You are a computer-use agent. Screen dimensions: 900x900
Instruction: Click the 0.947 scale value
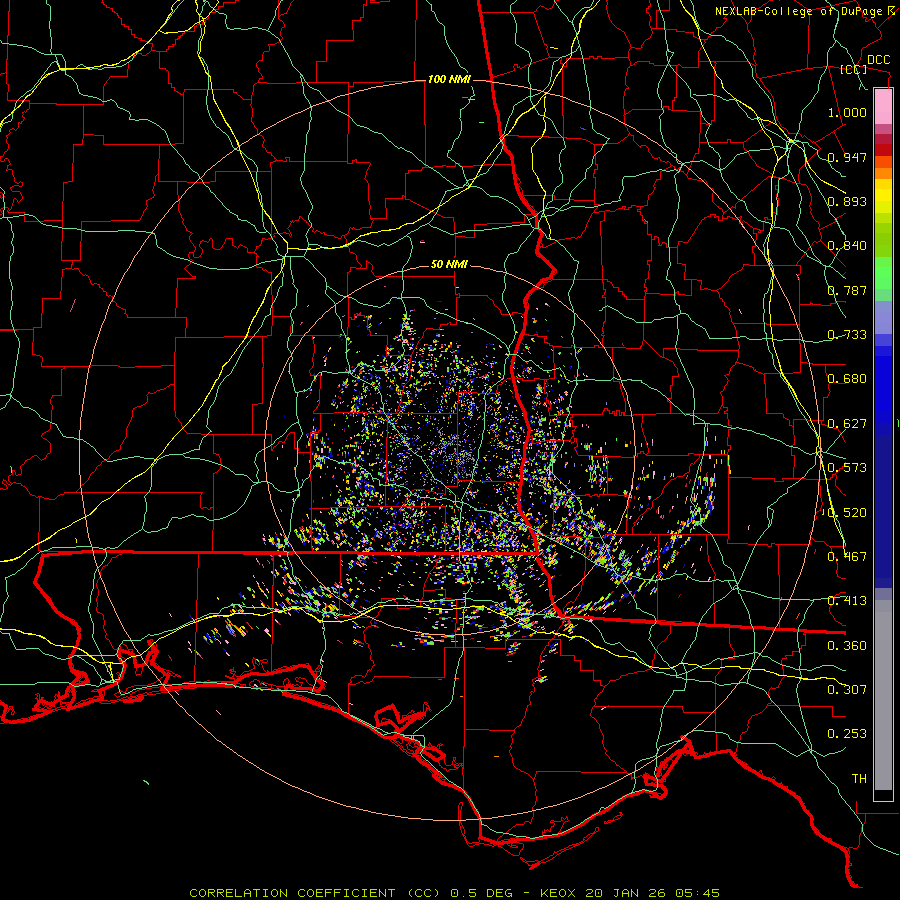click(847, 157)
